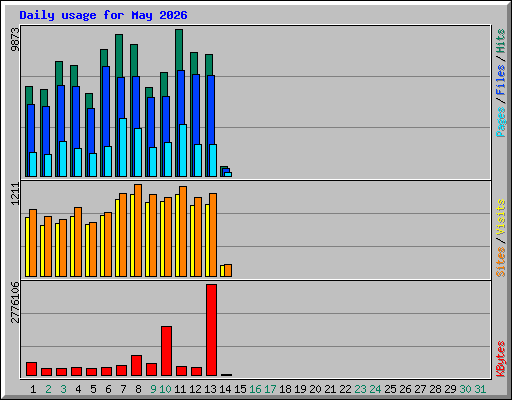
Task: Click the 9873 hits axis value
Action: (15, 40)
